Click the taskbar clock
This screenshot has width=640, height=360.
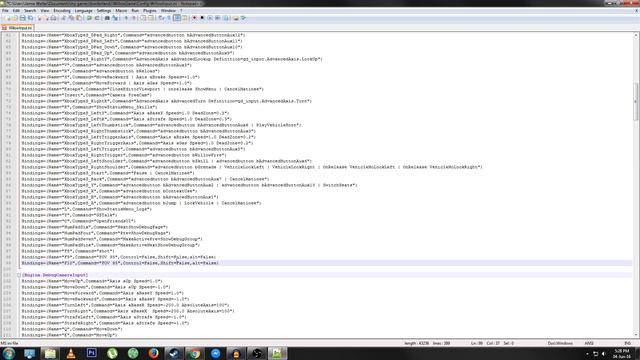[x=622, y=354]
